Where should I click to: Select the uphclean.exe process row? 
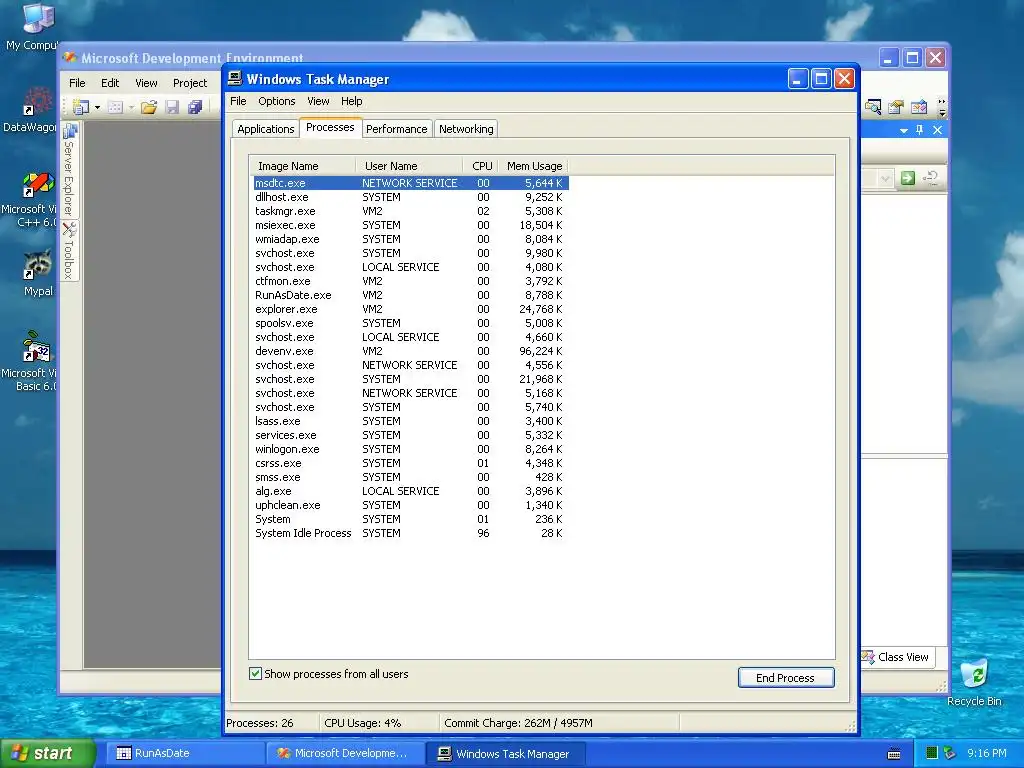pos(411,505)
